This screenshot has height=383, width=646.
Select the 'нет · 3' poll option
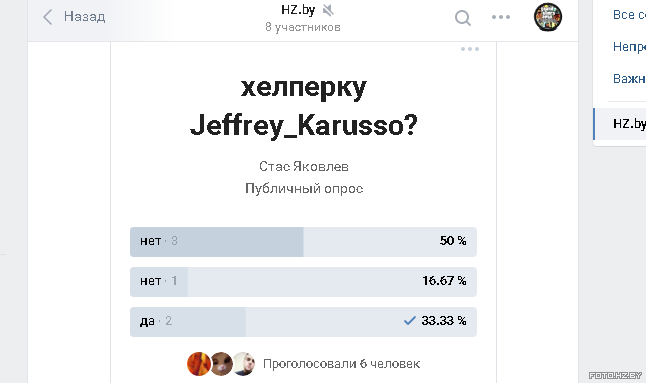coord(303,242)
